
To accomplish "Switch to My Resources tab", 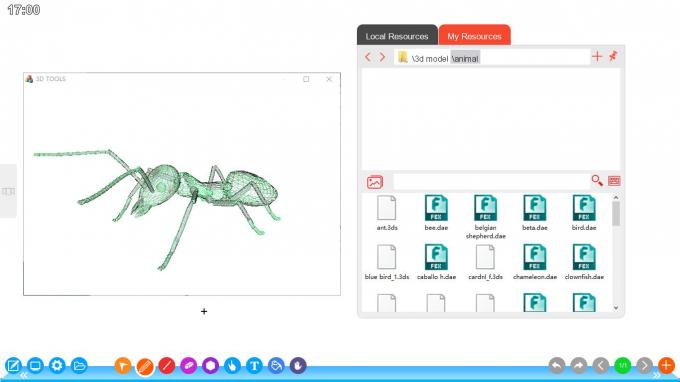I will [x=474, y=36].
